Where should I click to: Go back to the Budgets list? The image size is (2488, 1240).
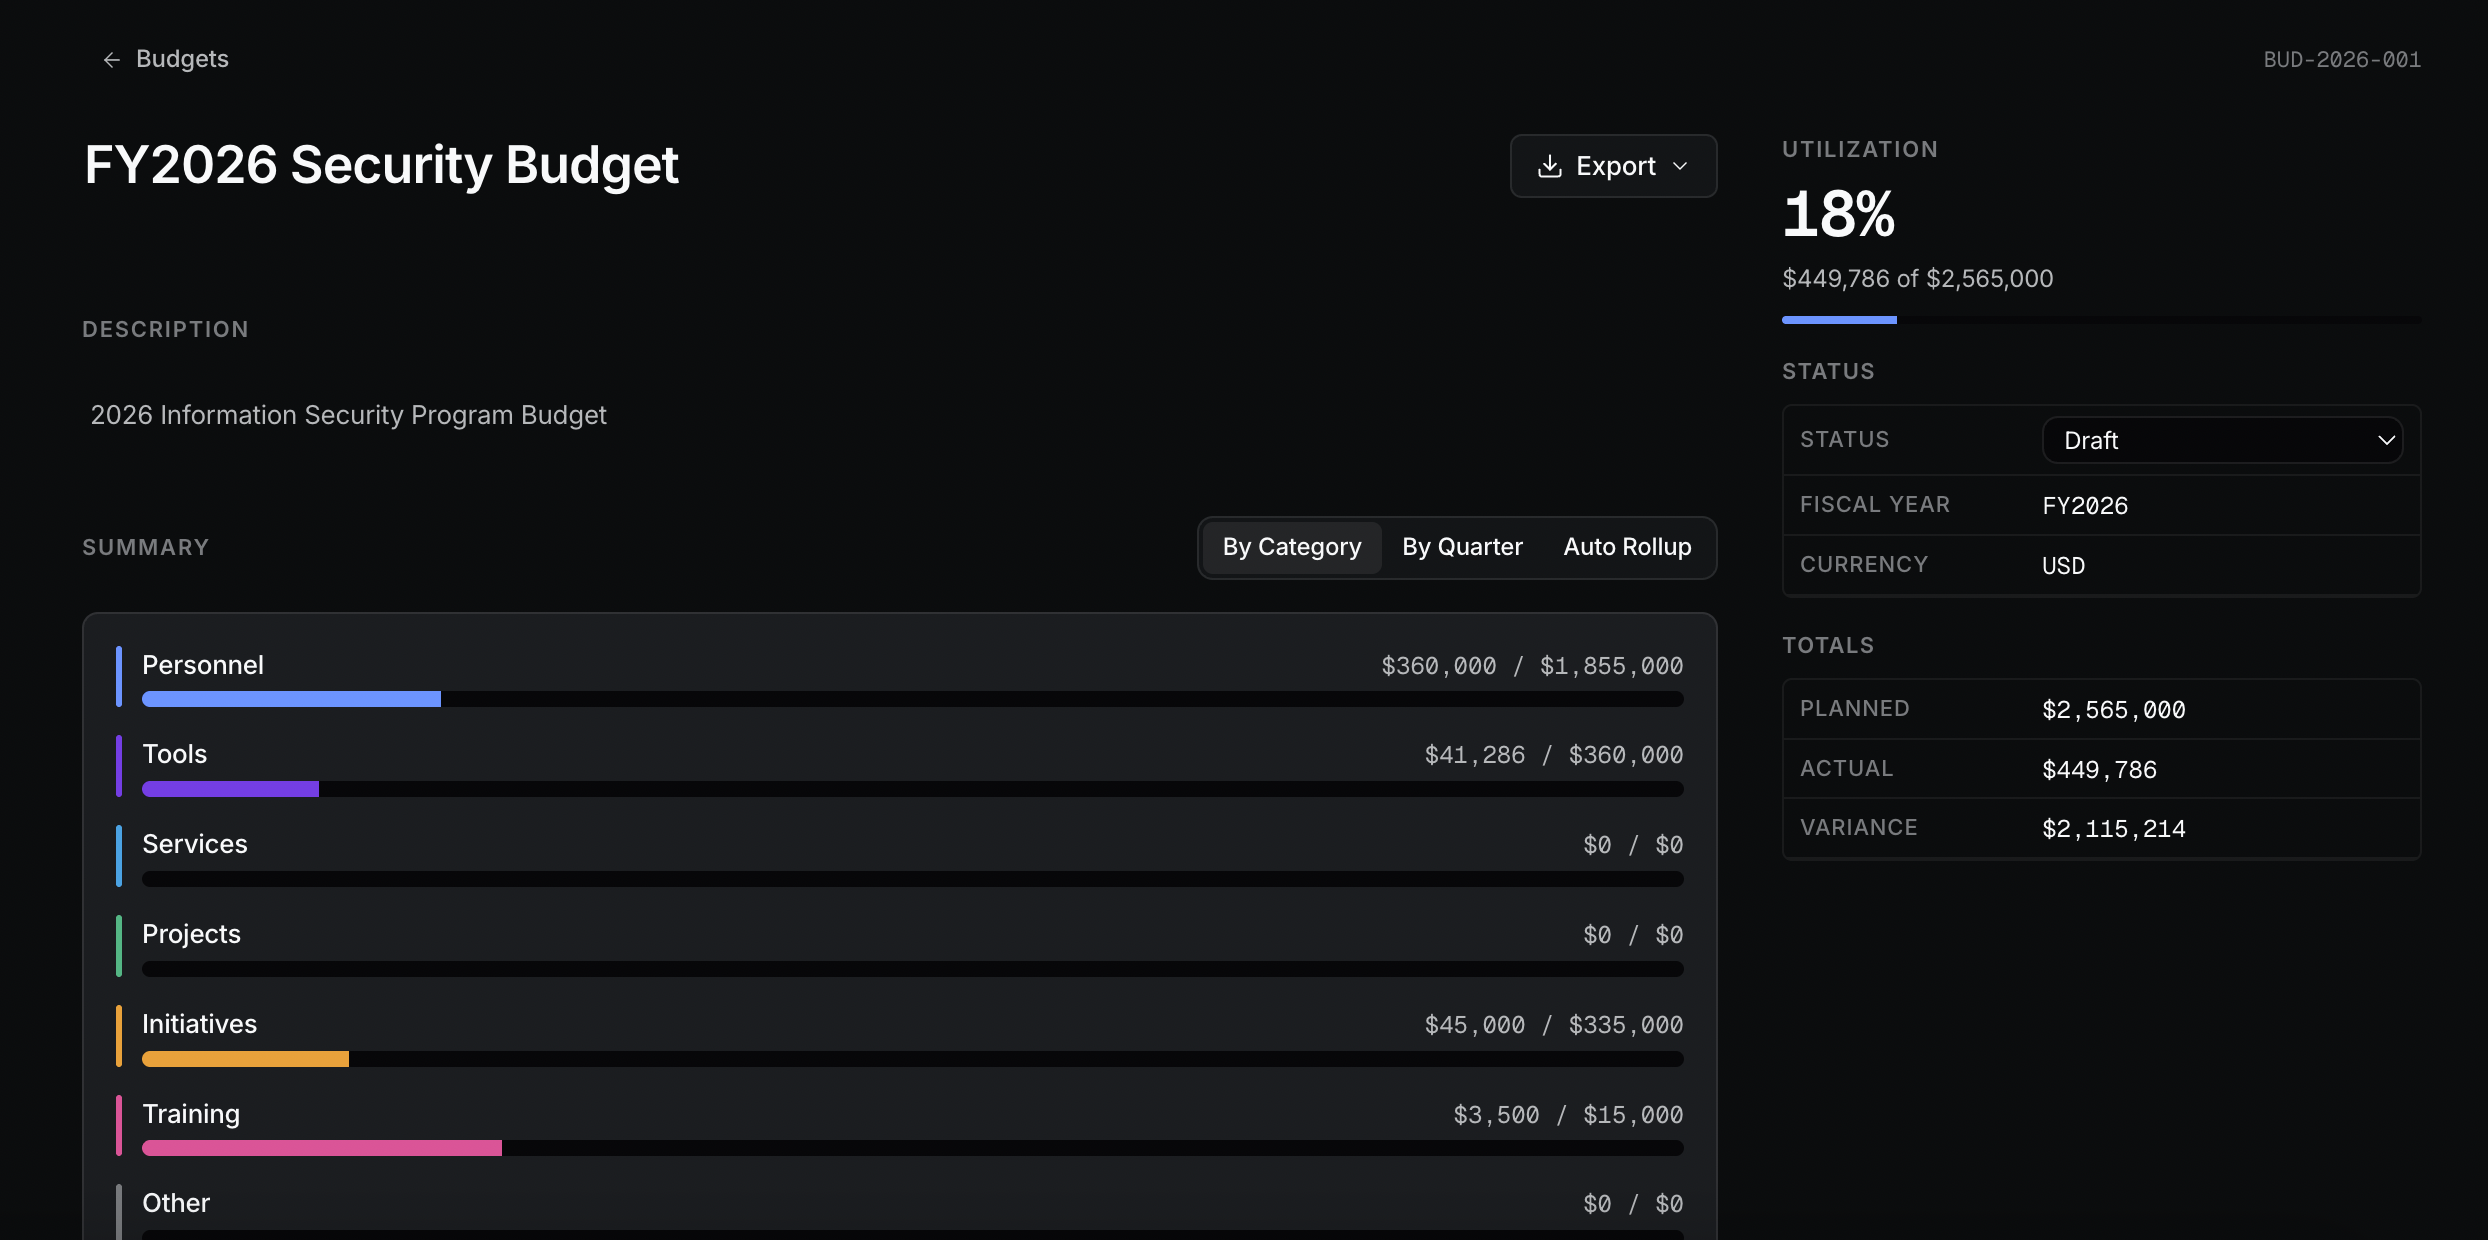pos(165,59)
